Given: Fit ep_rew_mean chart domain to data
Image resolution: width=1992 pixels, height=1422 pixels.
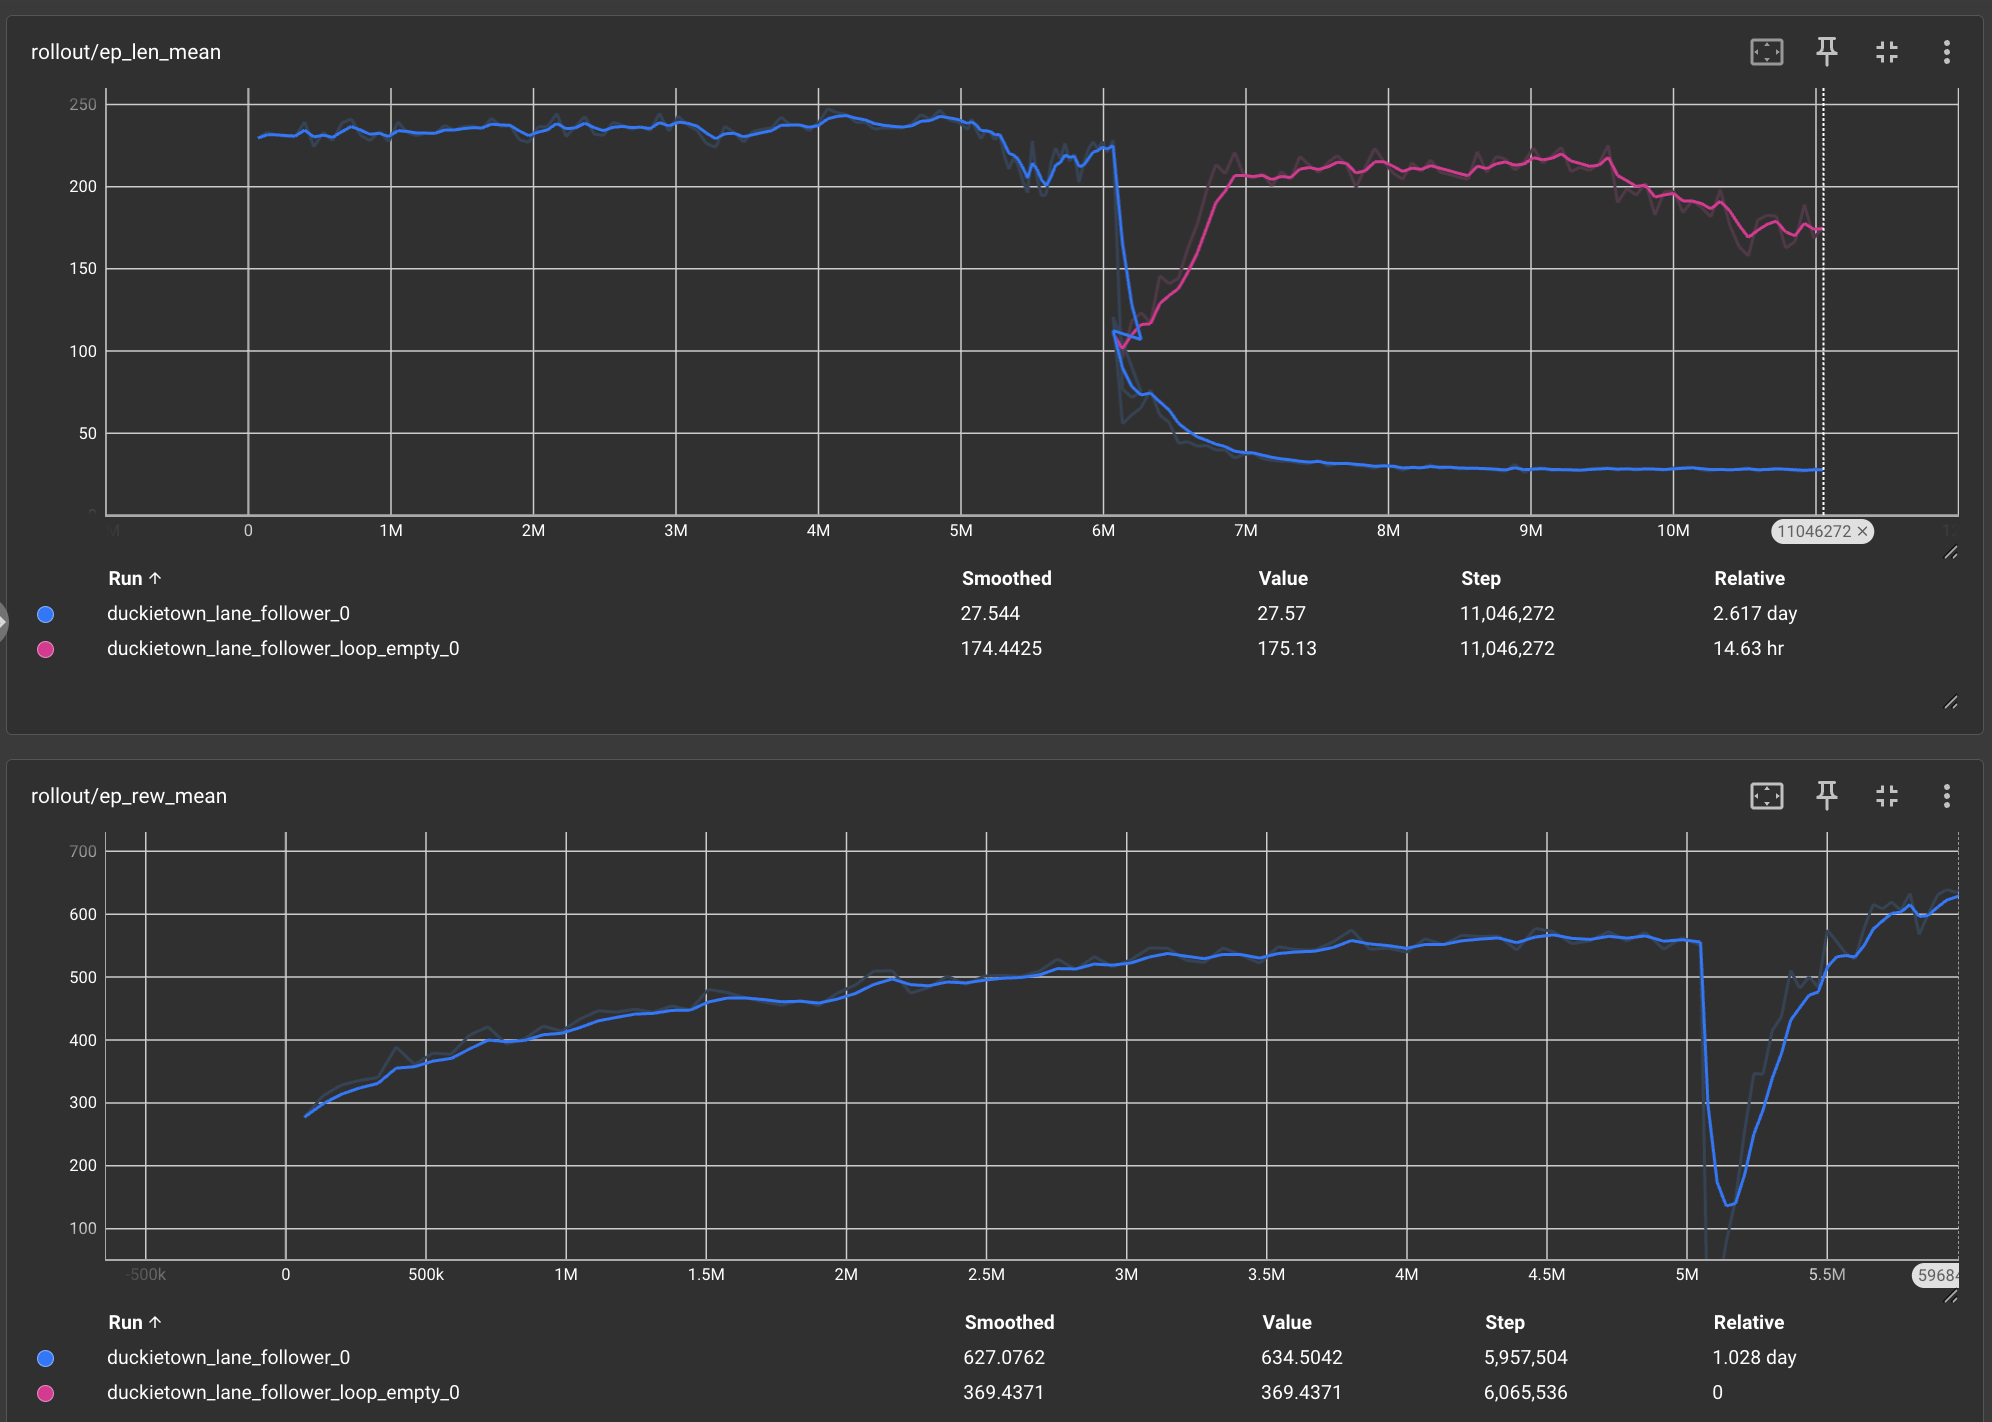Looking at the screenshot, I should [1766, 796].
